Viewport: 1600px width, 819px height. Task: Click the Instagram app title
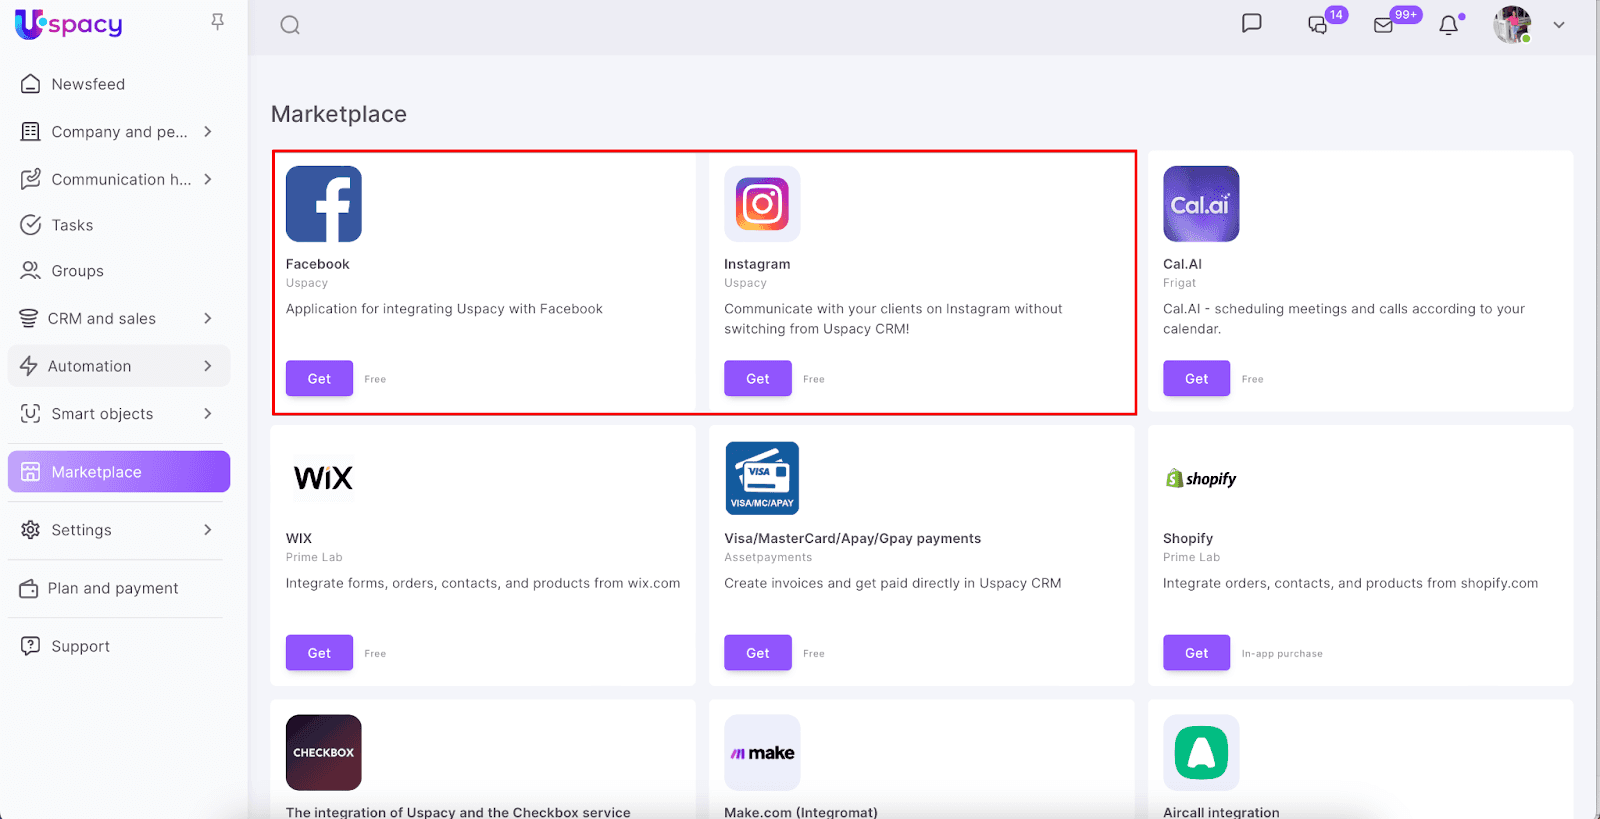tap(757, 264)
